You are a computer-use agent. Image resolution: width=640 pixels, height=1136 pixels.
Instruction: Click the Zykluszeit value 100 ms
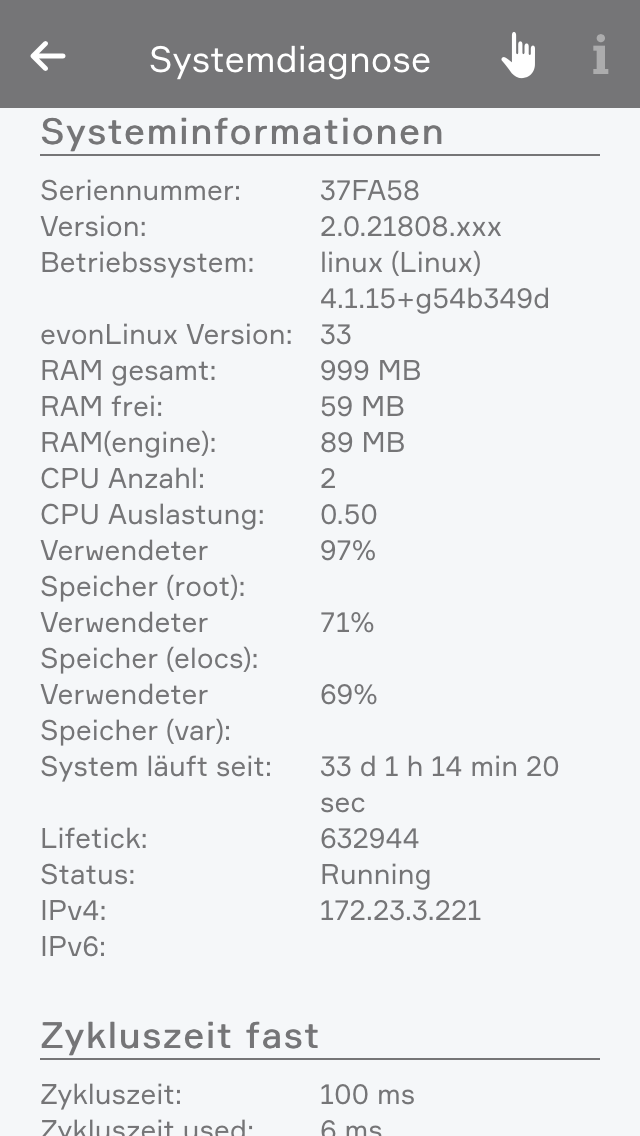(x=366, y=1095)
